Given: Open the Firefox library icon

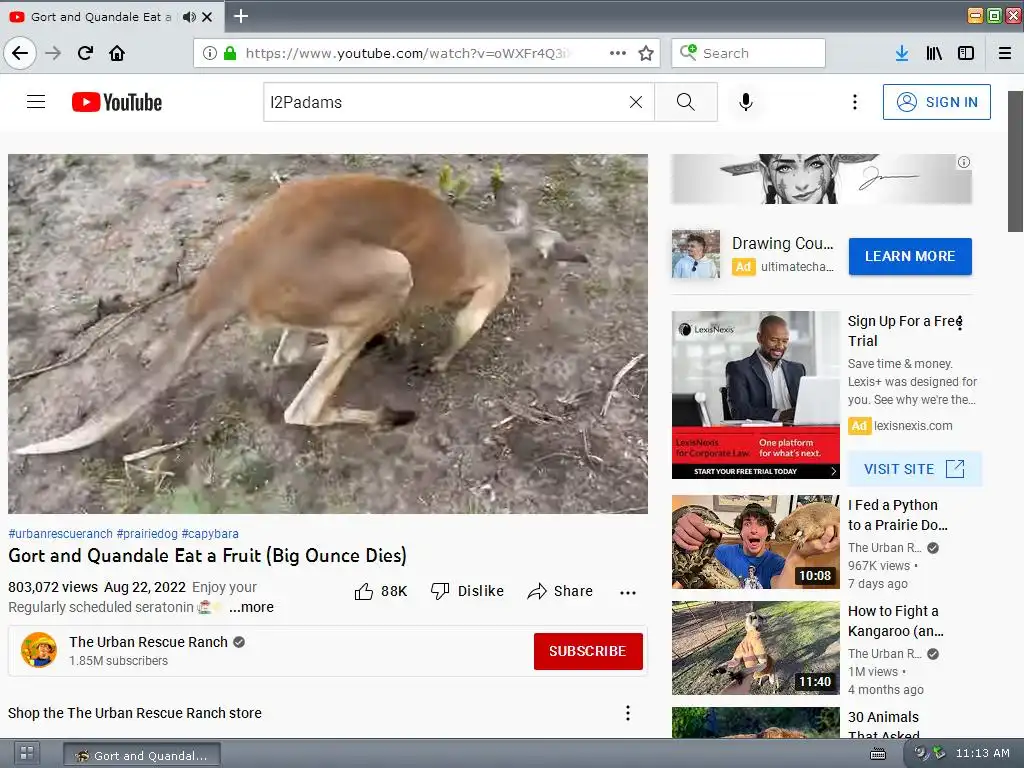Looking at the screenshot, I should click(x=934, y=53).
